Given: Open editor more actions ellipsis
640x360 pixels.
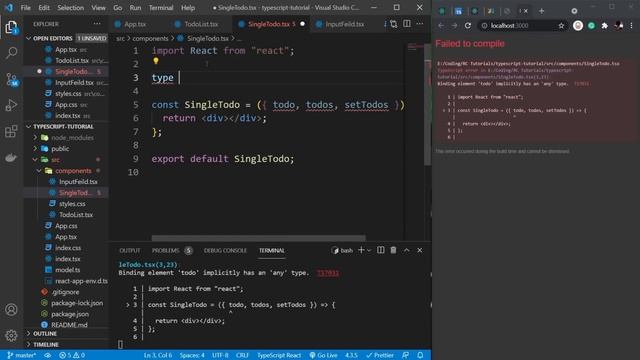Looking at the screenshot, I should [x=420, y=24].
